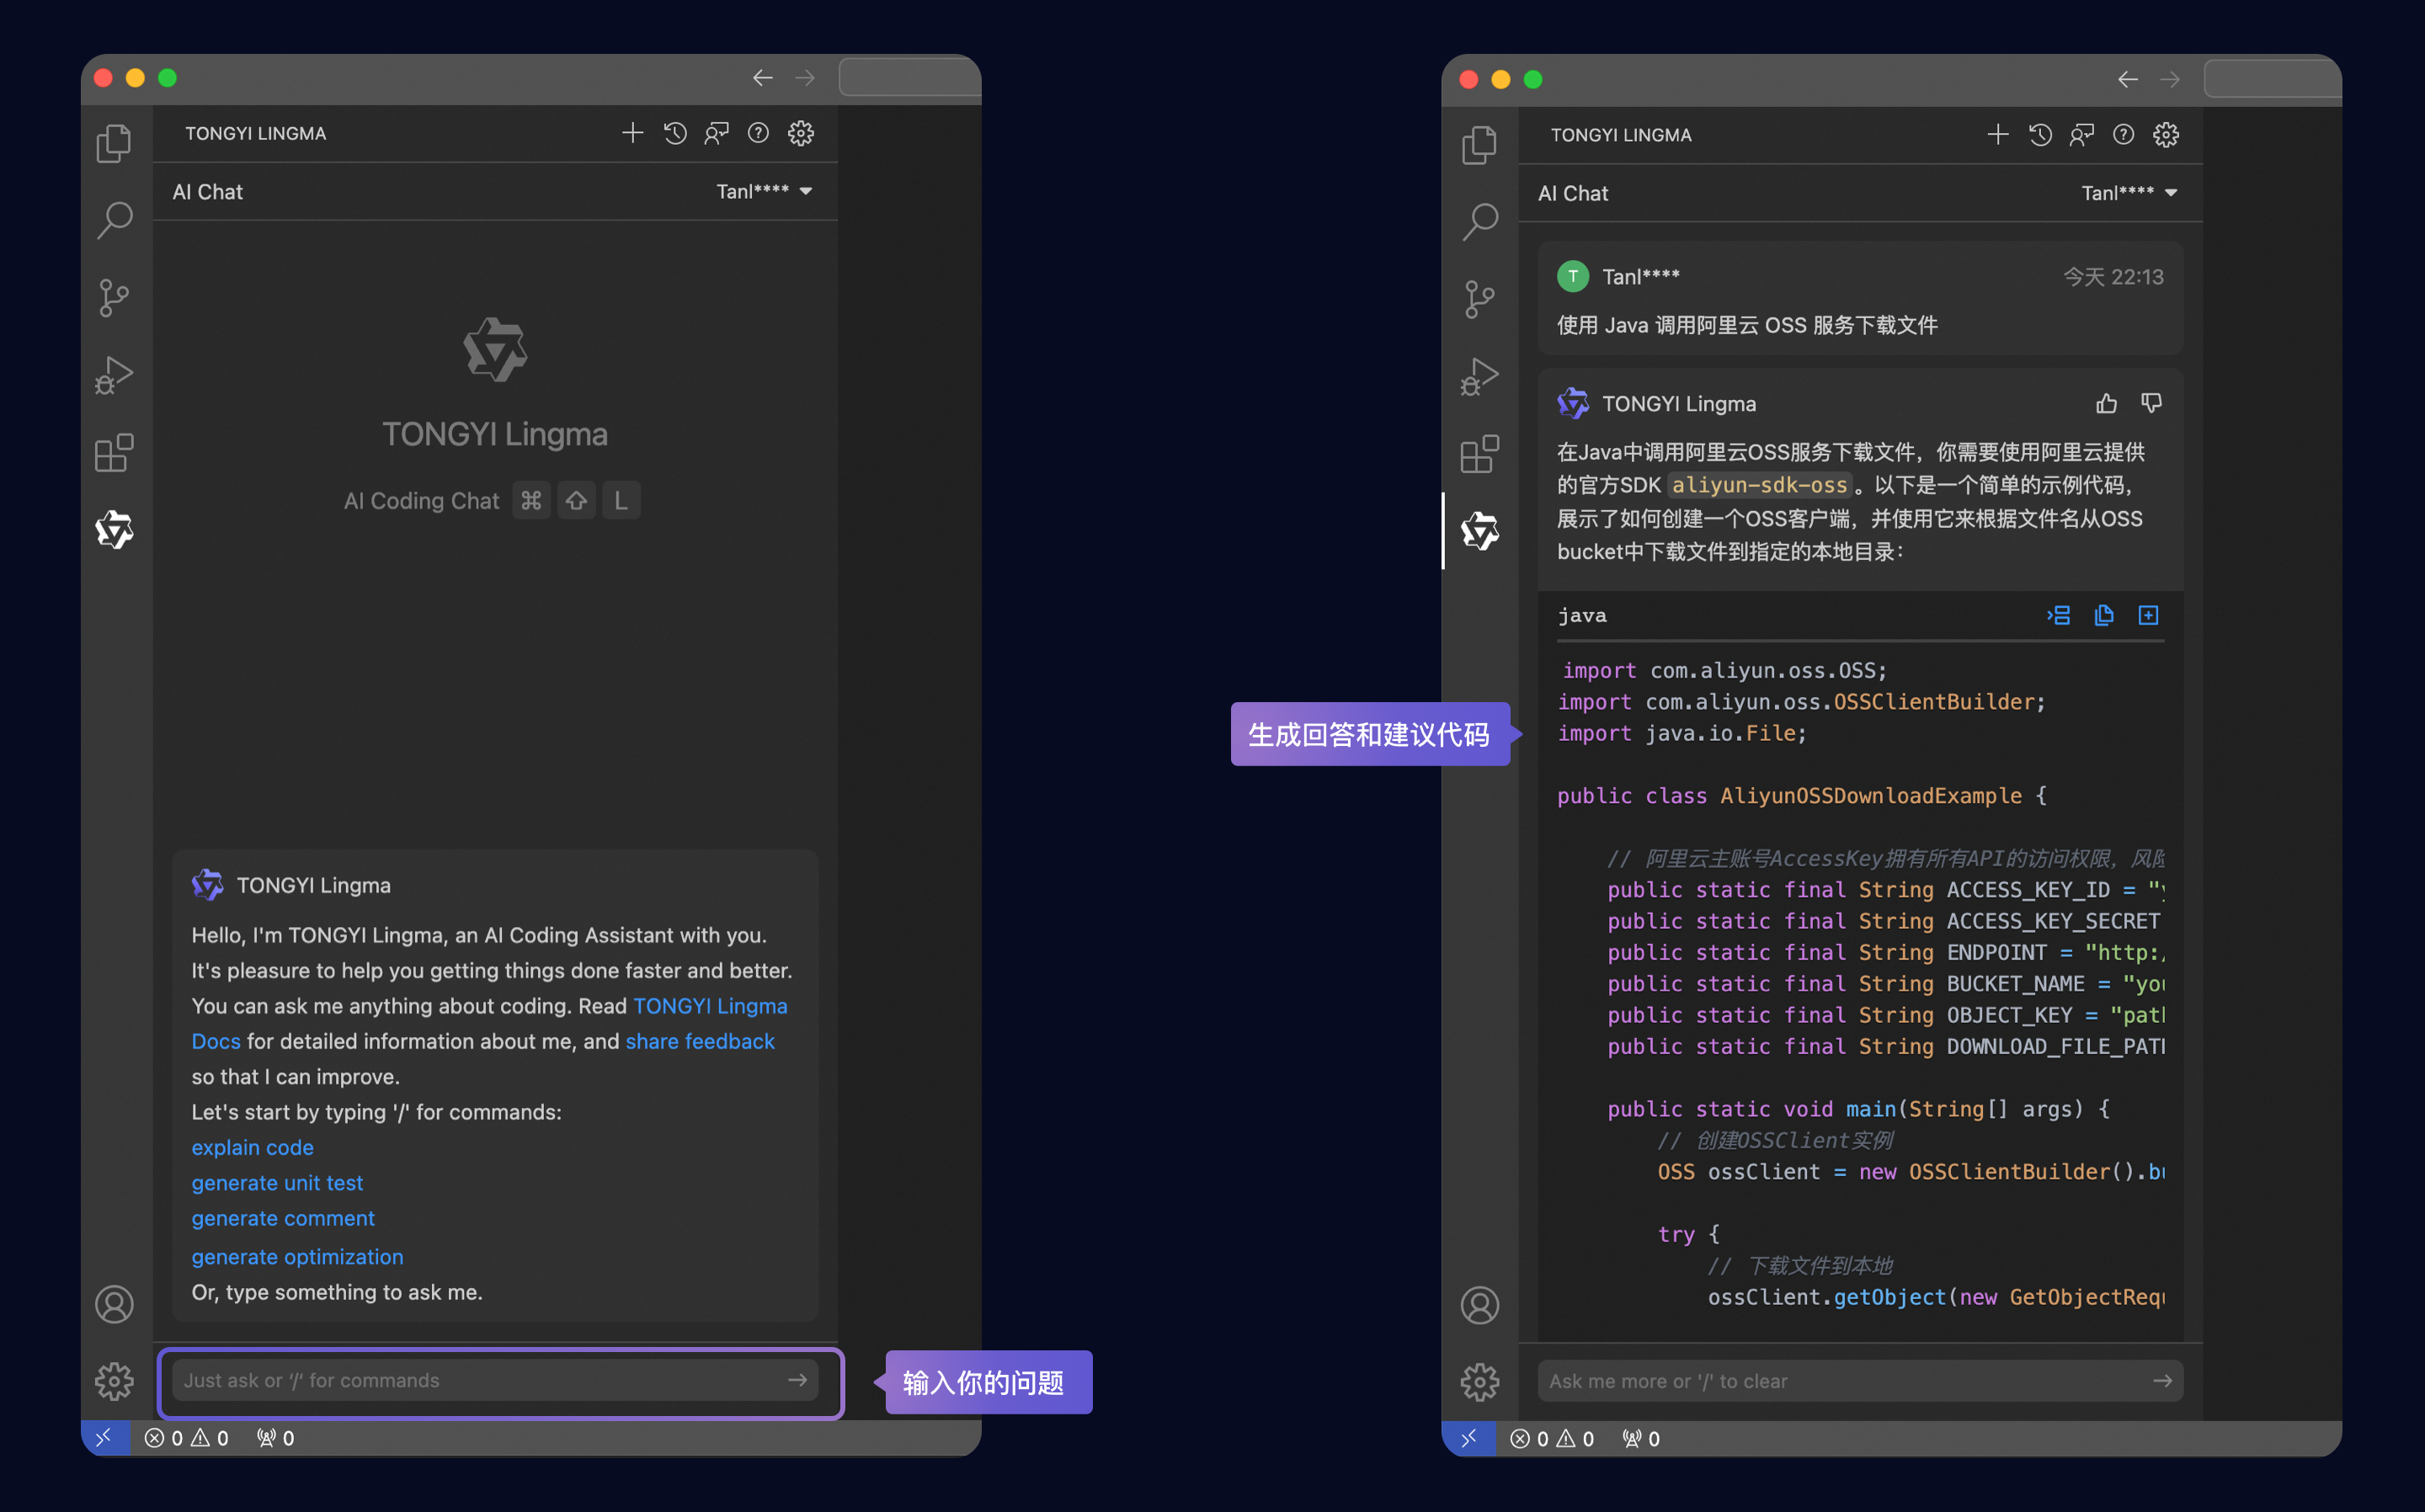Follow the TONGYI Lingma Docs link
2425x1512 pixels.
pos(489,1023)
